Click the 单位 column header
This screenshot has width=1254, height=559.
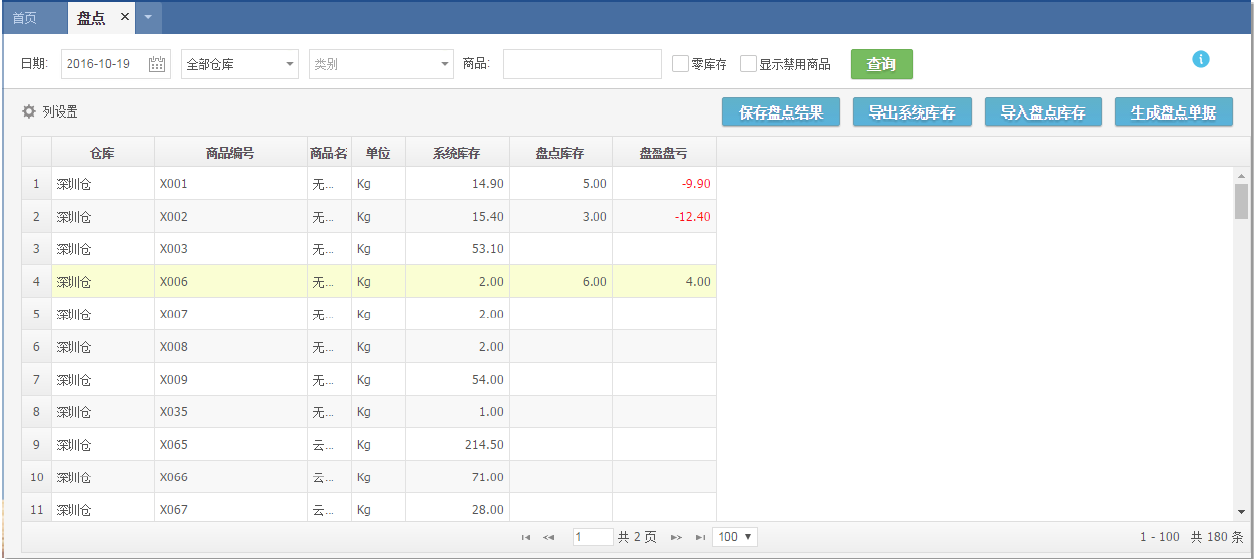(x=378, y=153)
